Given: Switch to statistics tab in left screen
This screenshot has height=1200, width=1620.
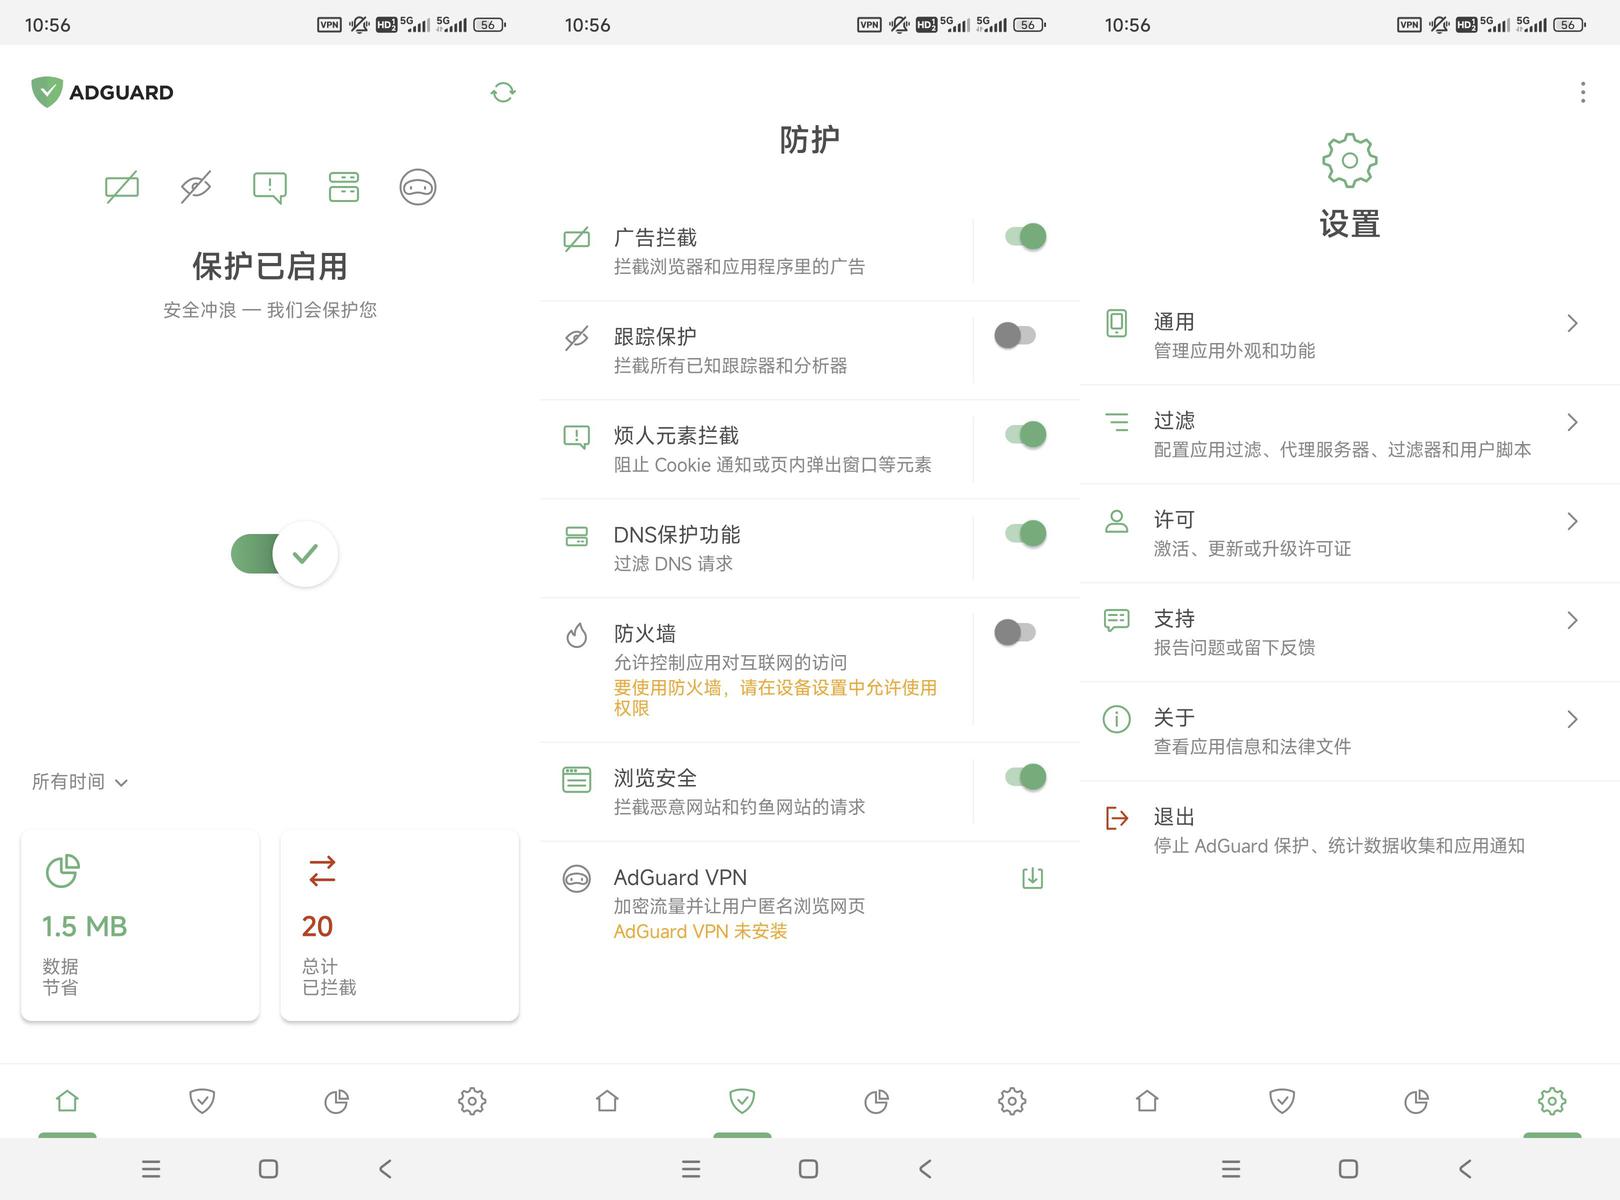Looking at the screenshot, I should point(337,1101).
